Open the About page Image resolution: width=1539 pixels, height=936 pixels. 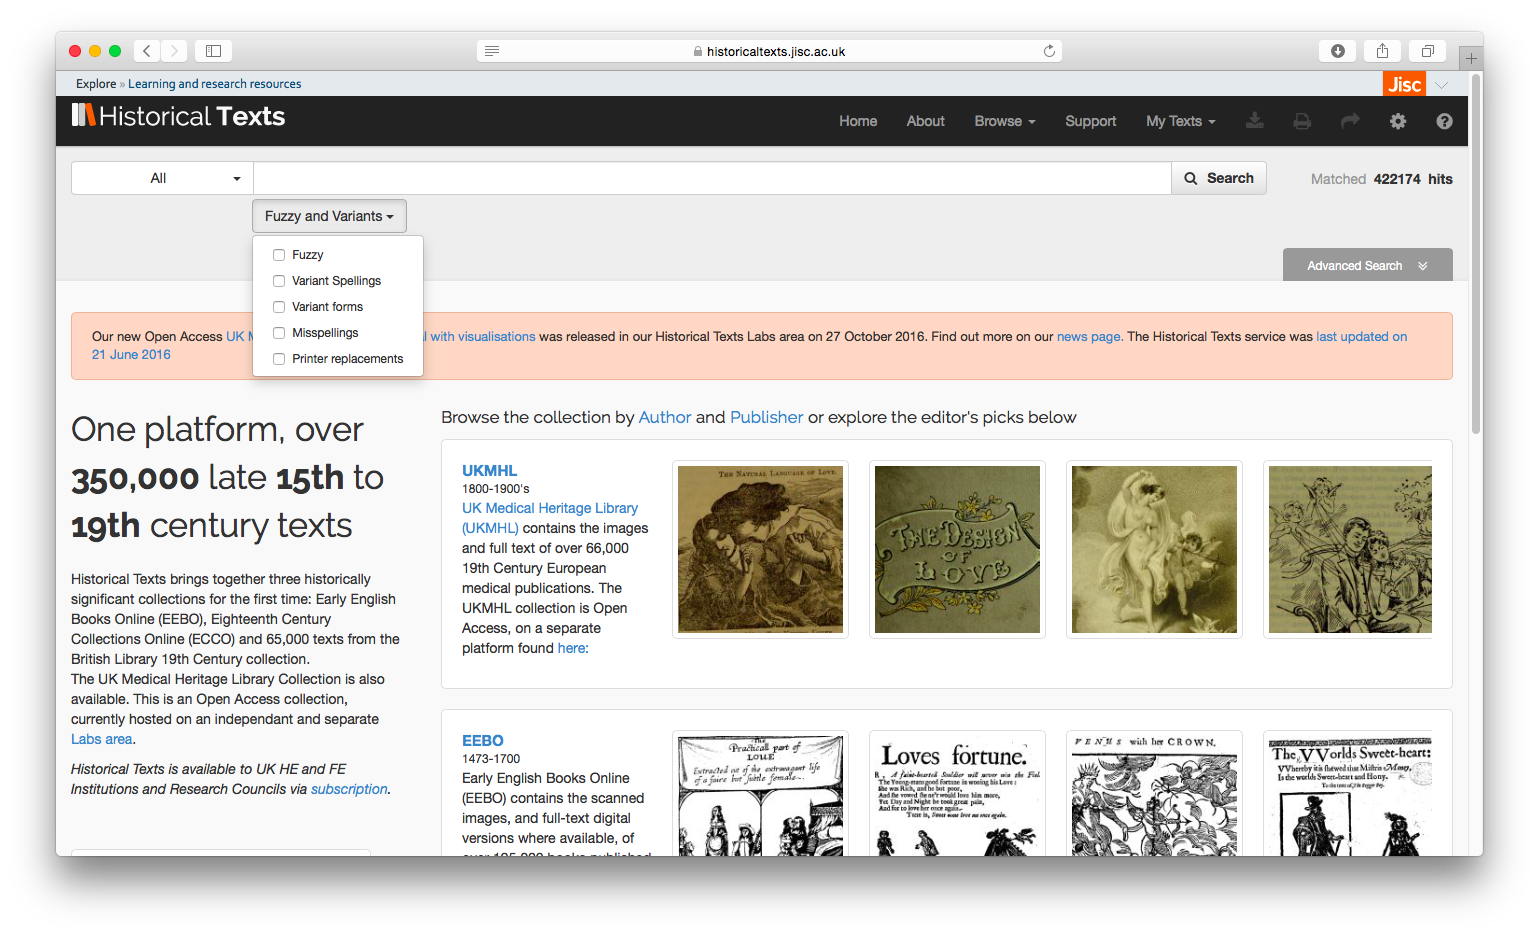click(x=925, y=121)
